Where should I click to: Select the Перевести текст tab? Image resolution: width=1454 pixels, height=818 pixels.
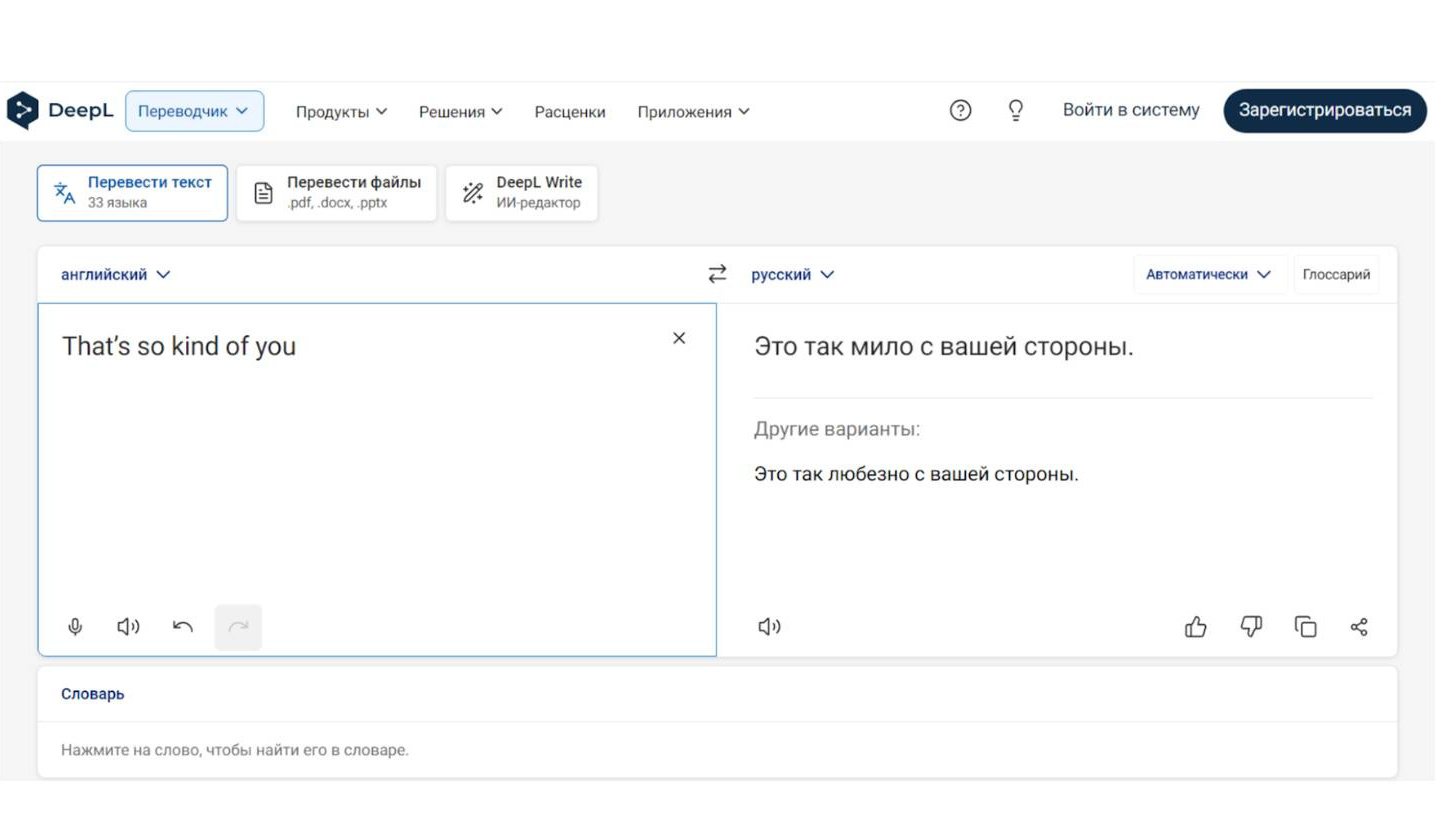(133, 193)
